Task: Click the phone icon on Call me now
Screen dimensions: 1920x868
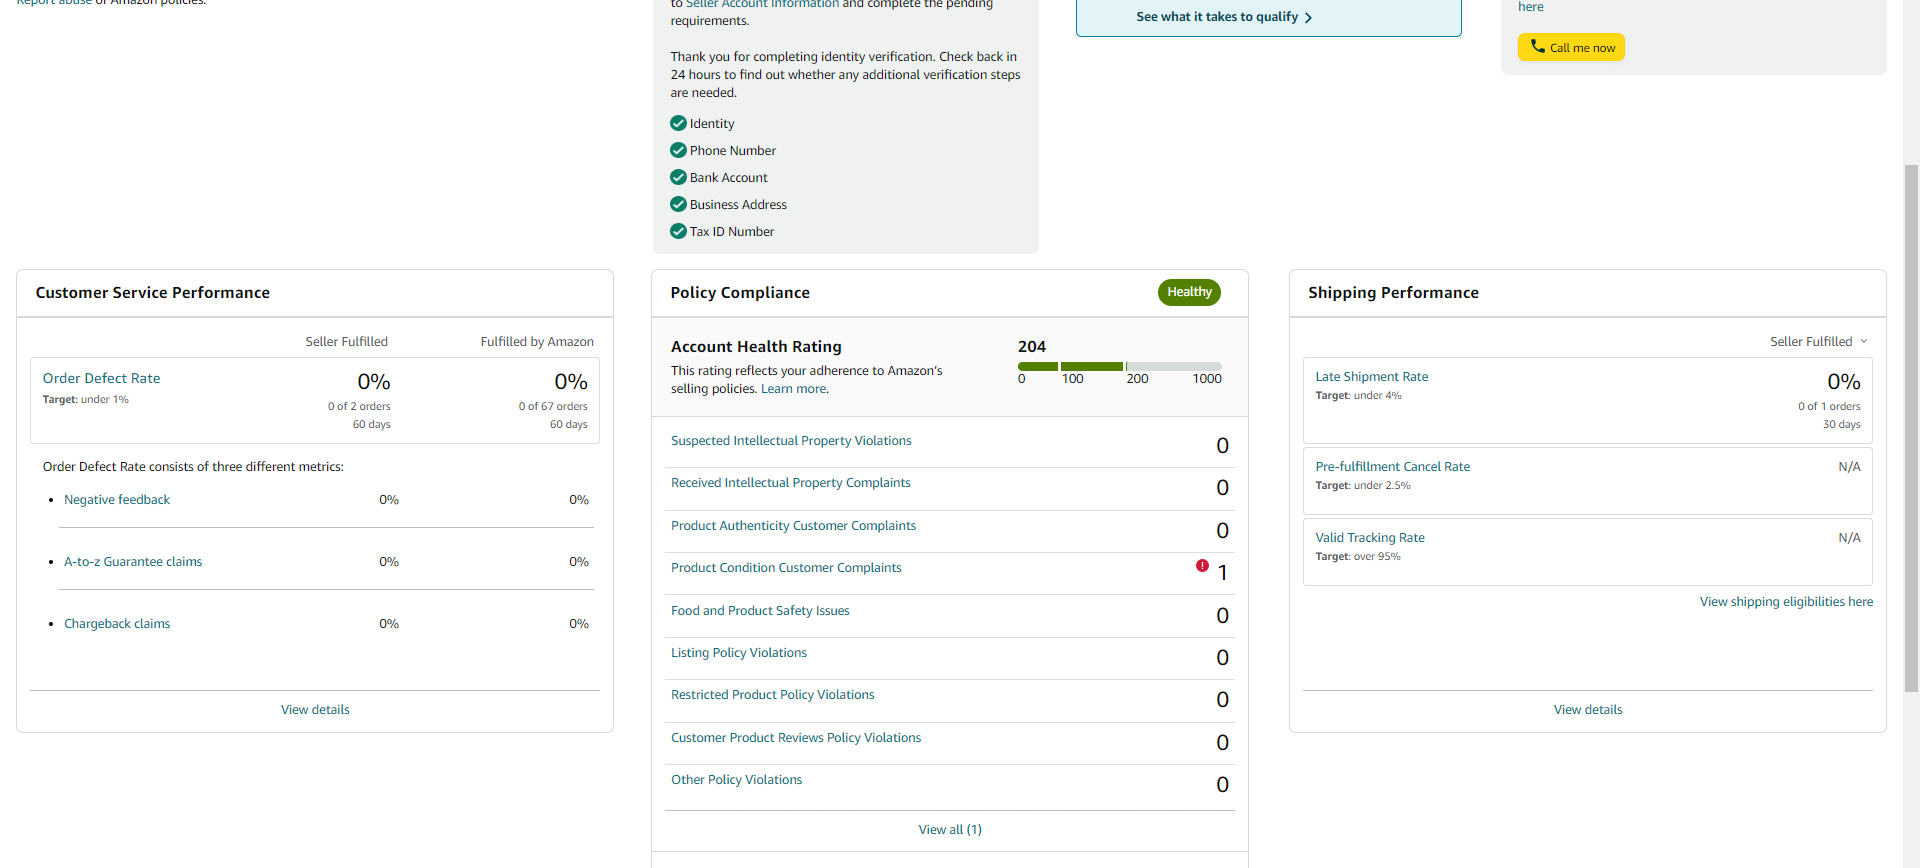Action: 1537,46
